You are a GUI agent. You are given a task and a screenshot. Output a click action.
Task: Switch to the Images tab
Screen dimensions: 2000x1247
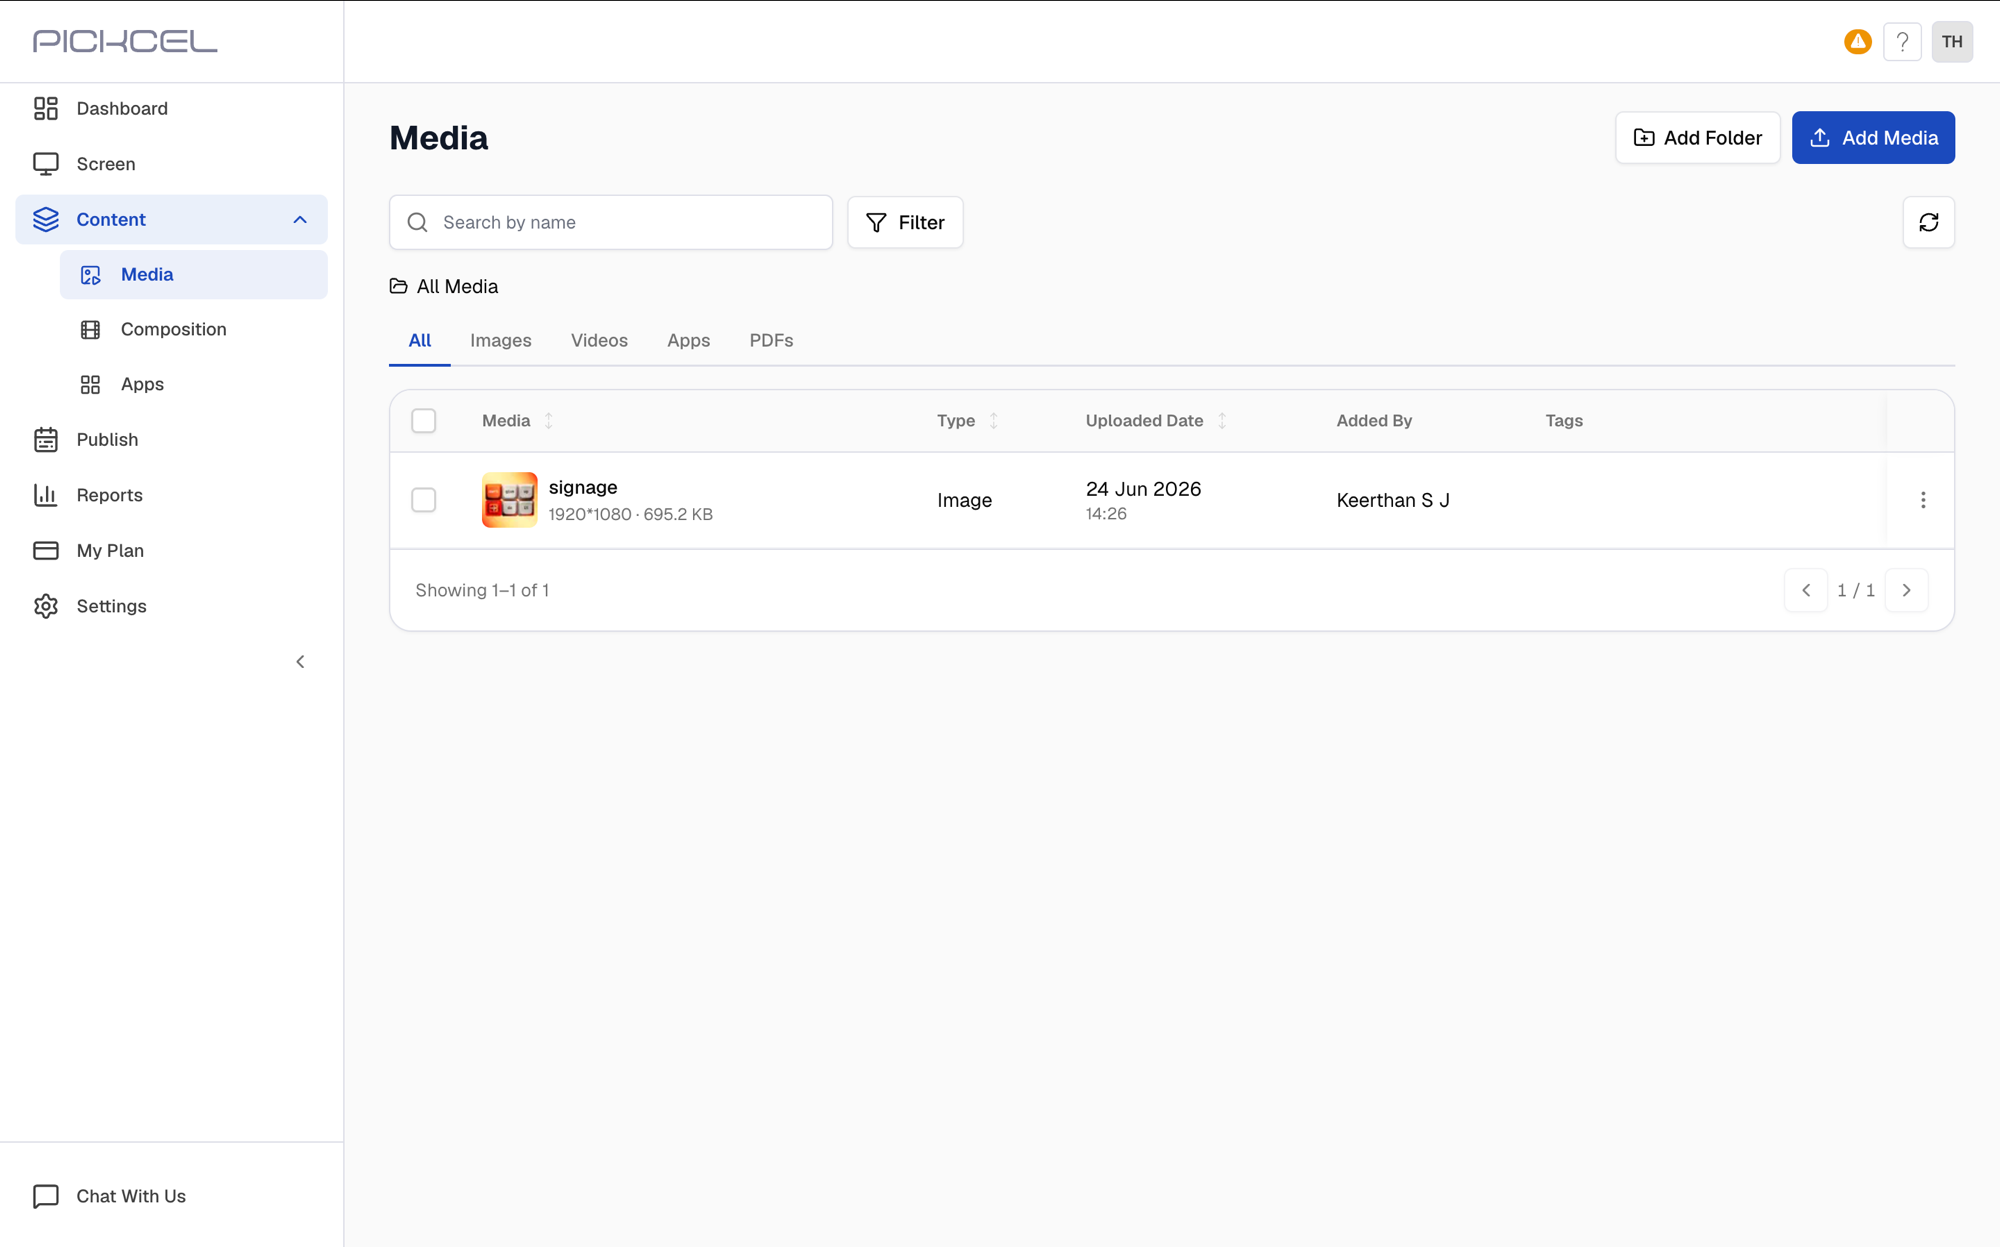[x=501, y=341]
